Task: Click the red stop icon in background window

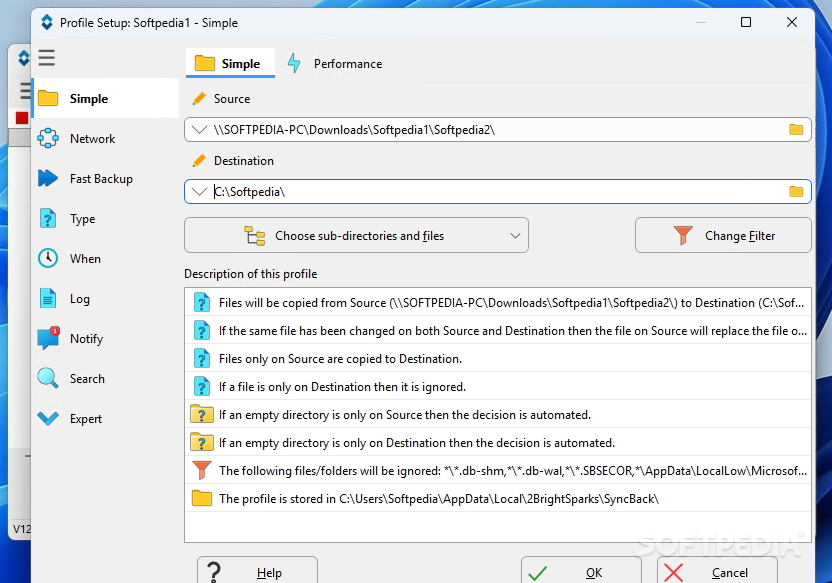Action: point(22,118)
